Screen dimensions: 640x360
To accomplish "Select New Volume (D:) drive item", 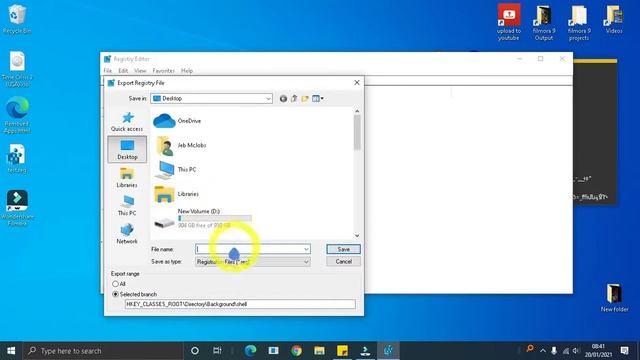I will 202,218.
